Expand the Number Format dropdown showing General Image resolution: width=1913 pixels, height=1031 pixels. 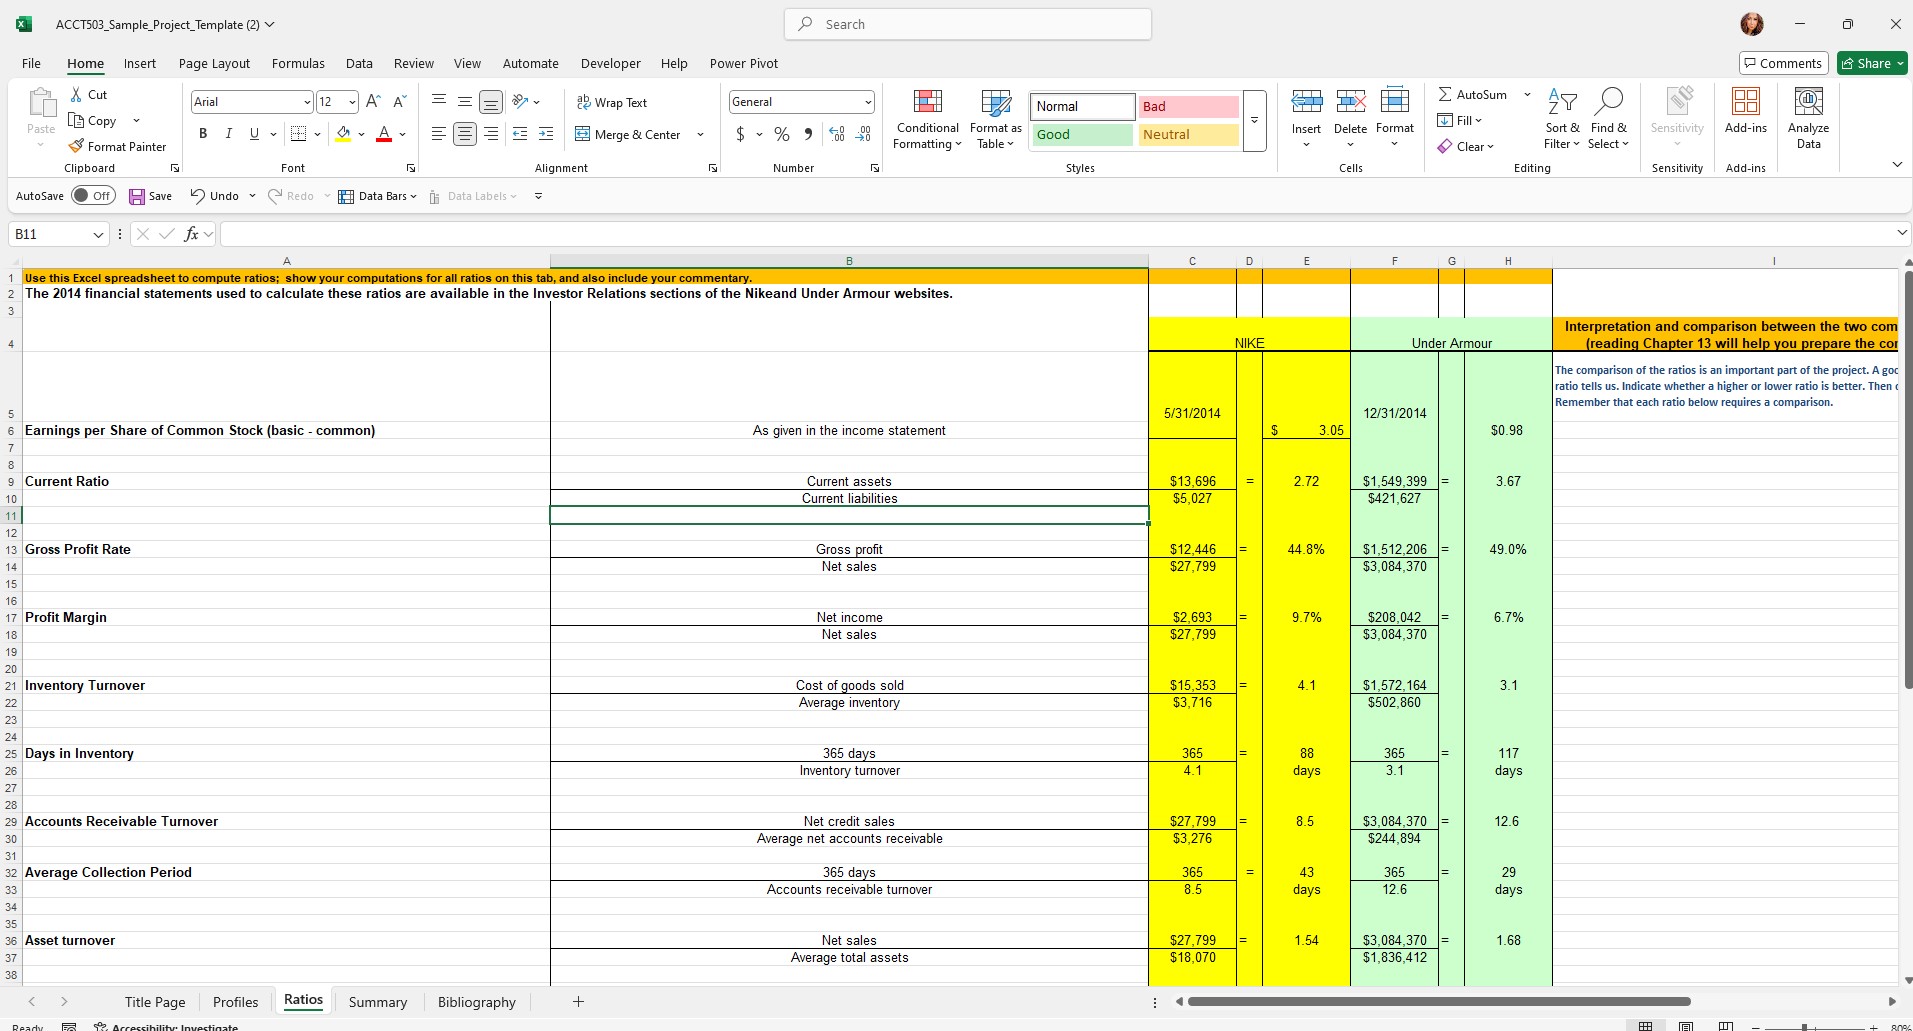click(864, 101)
